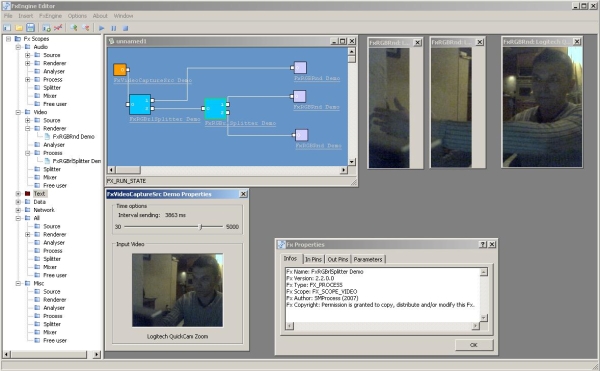The width and height of the screenshot is (600, 371).
Task: Start the graph with the Play icon
Action: [101, 28]
